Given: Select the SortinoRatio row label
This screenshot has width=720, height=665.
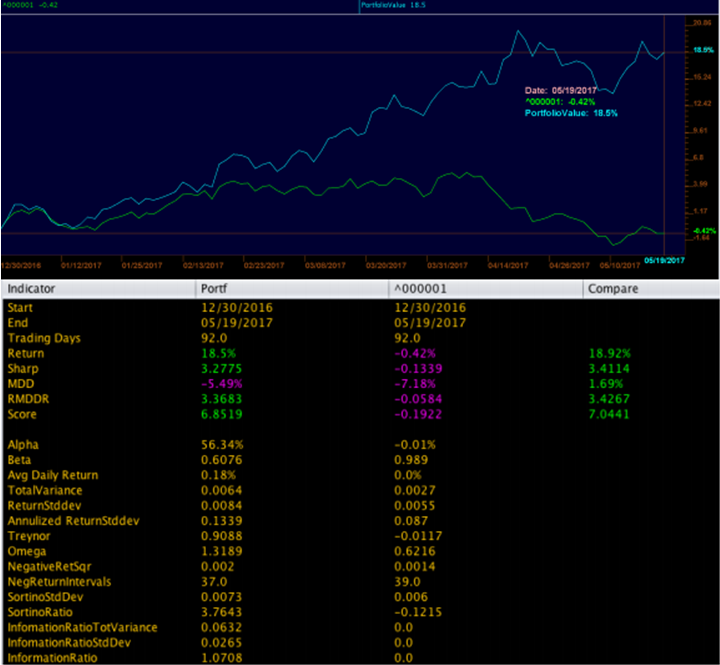Looking at the screenshot, I should click(40, 612).
